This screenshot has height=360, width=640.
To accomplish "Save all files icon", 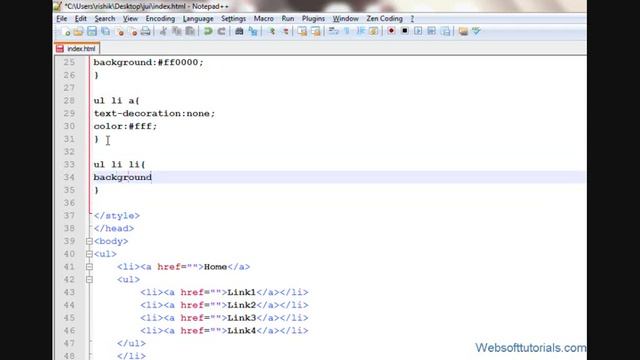I will pyautogui.click(x=105, y=31).
